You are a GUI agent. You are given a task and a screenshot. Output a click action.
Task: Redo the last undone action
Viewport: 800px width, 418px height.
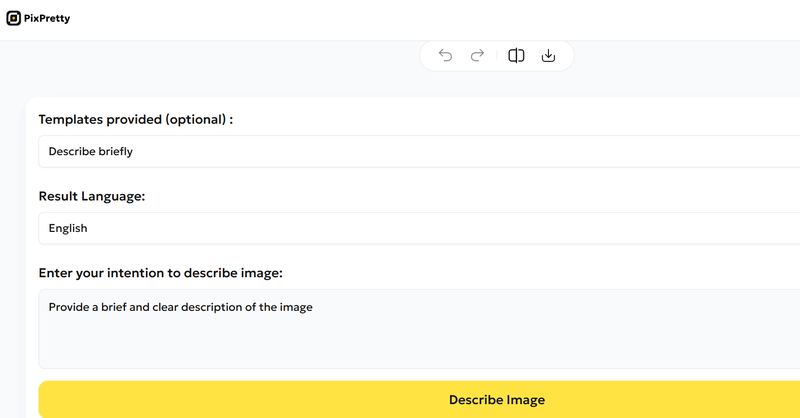477,56
